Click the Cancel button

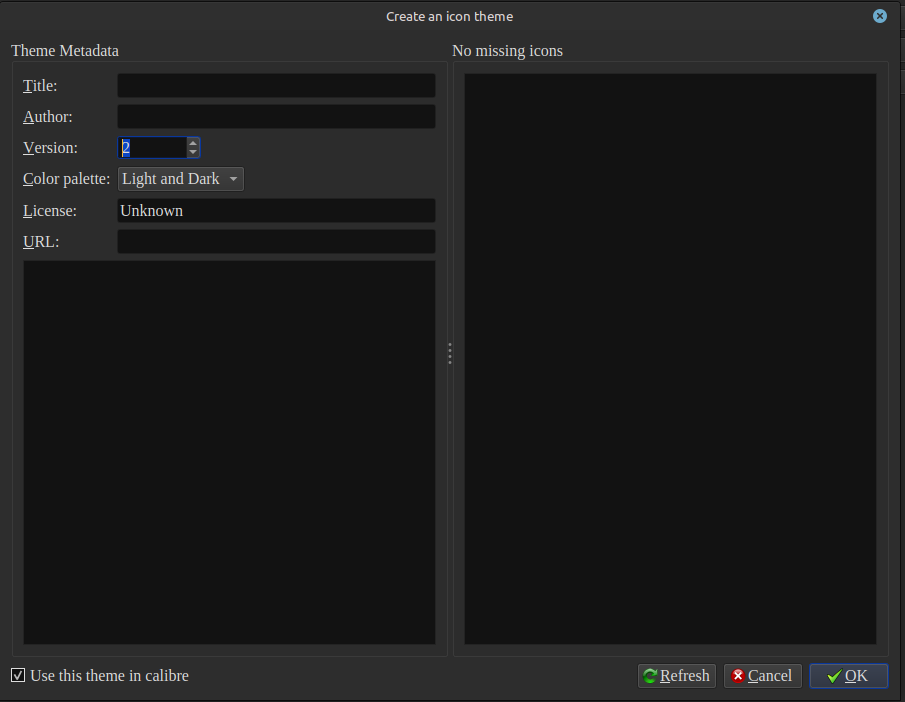click(762, 676)
